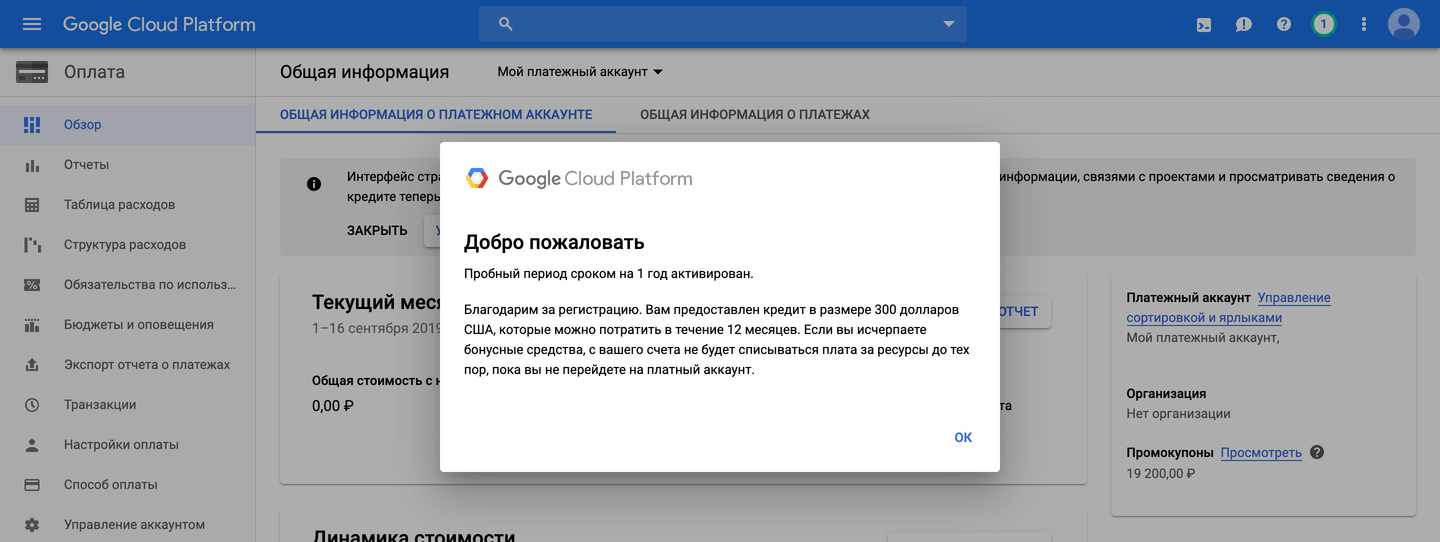Go to Таблица расходов section
Viewport: 1440px width, 542px height.
[x=119, y=205]
